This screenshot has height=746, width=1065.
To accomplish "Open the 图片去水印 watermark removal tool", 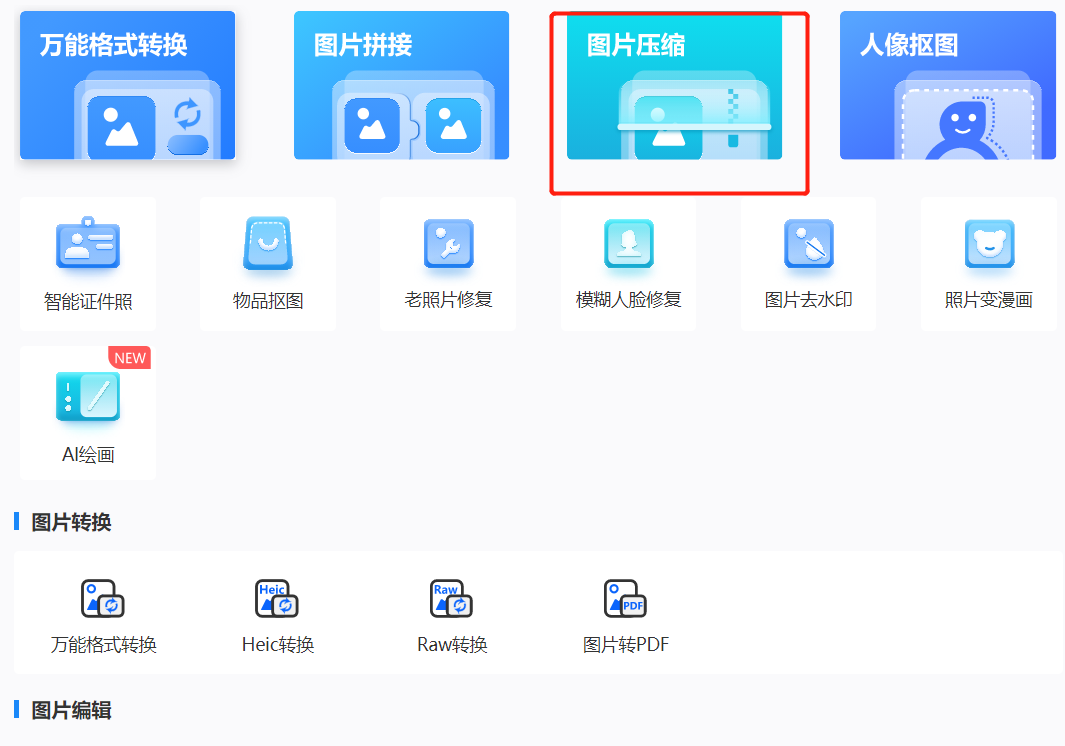I will pyautogui.click(x=808, y=263).
